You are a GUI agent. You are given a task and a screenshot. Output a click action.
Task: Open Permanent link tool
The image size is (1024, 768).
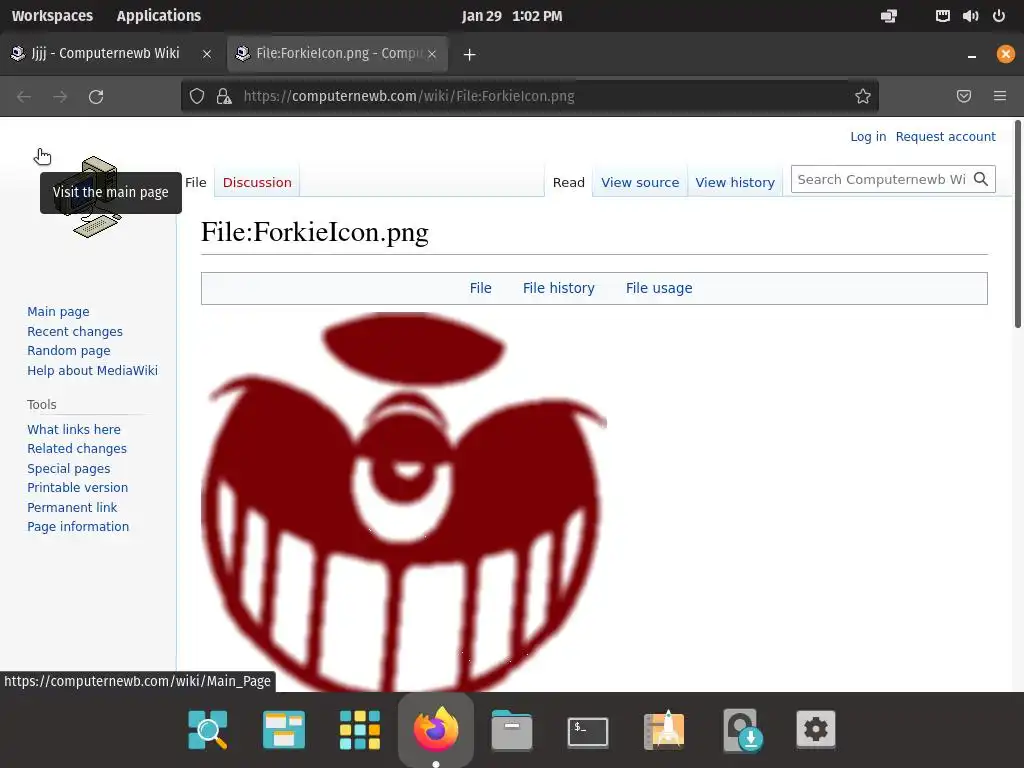click(x=72, y=507)
